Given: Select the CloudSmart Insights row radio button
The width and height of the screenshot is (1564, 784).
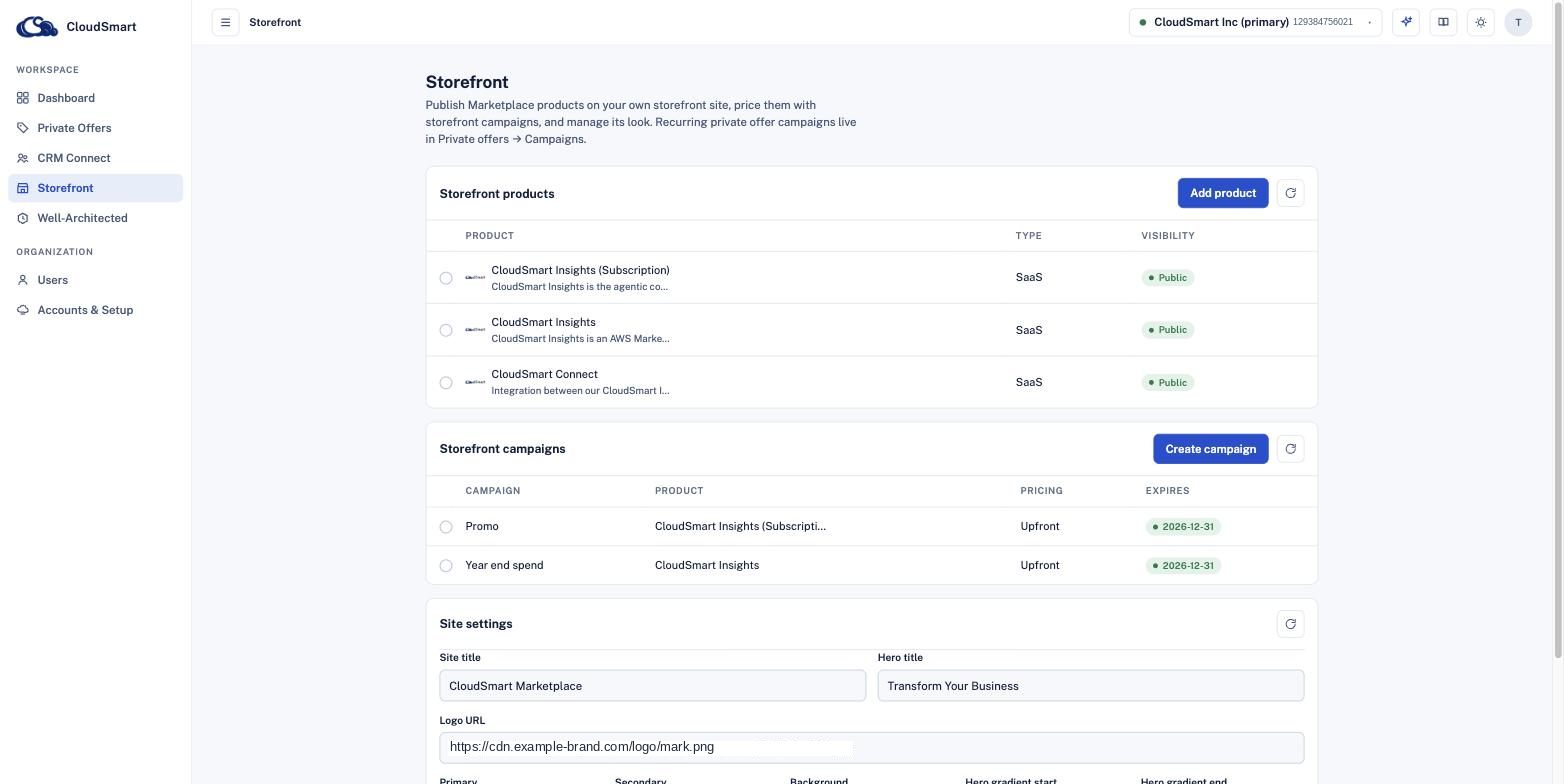Looking at the screenshot, I should pyautogui.click(x=446, y=330).
